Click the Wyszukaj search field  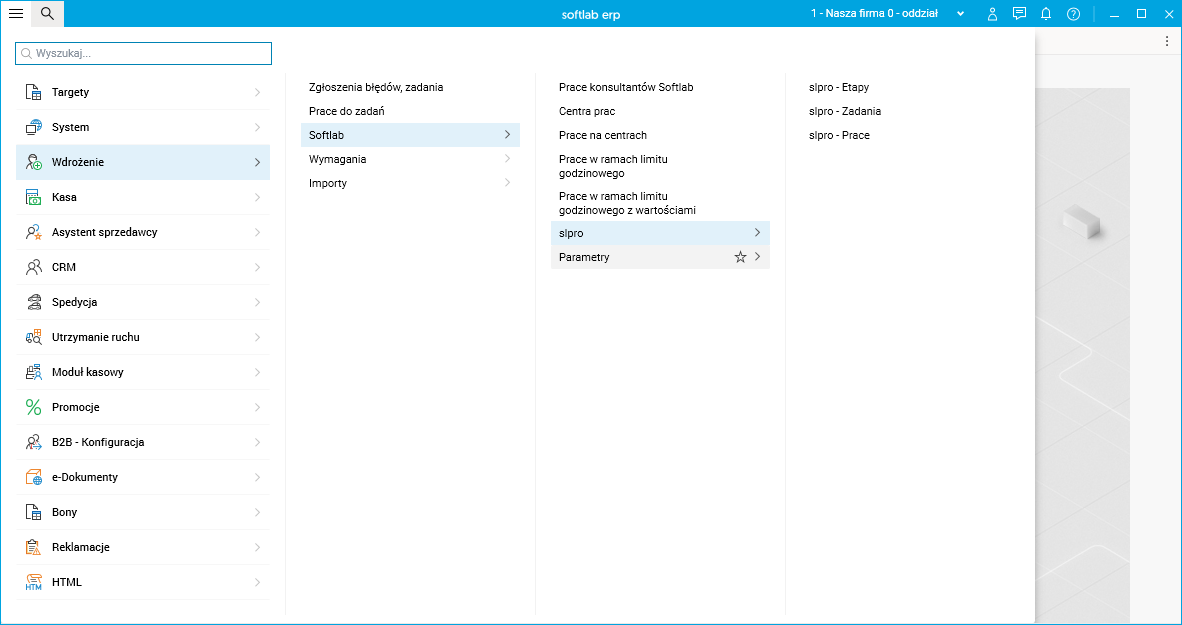click(x=143, y=54)
